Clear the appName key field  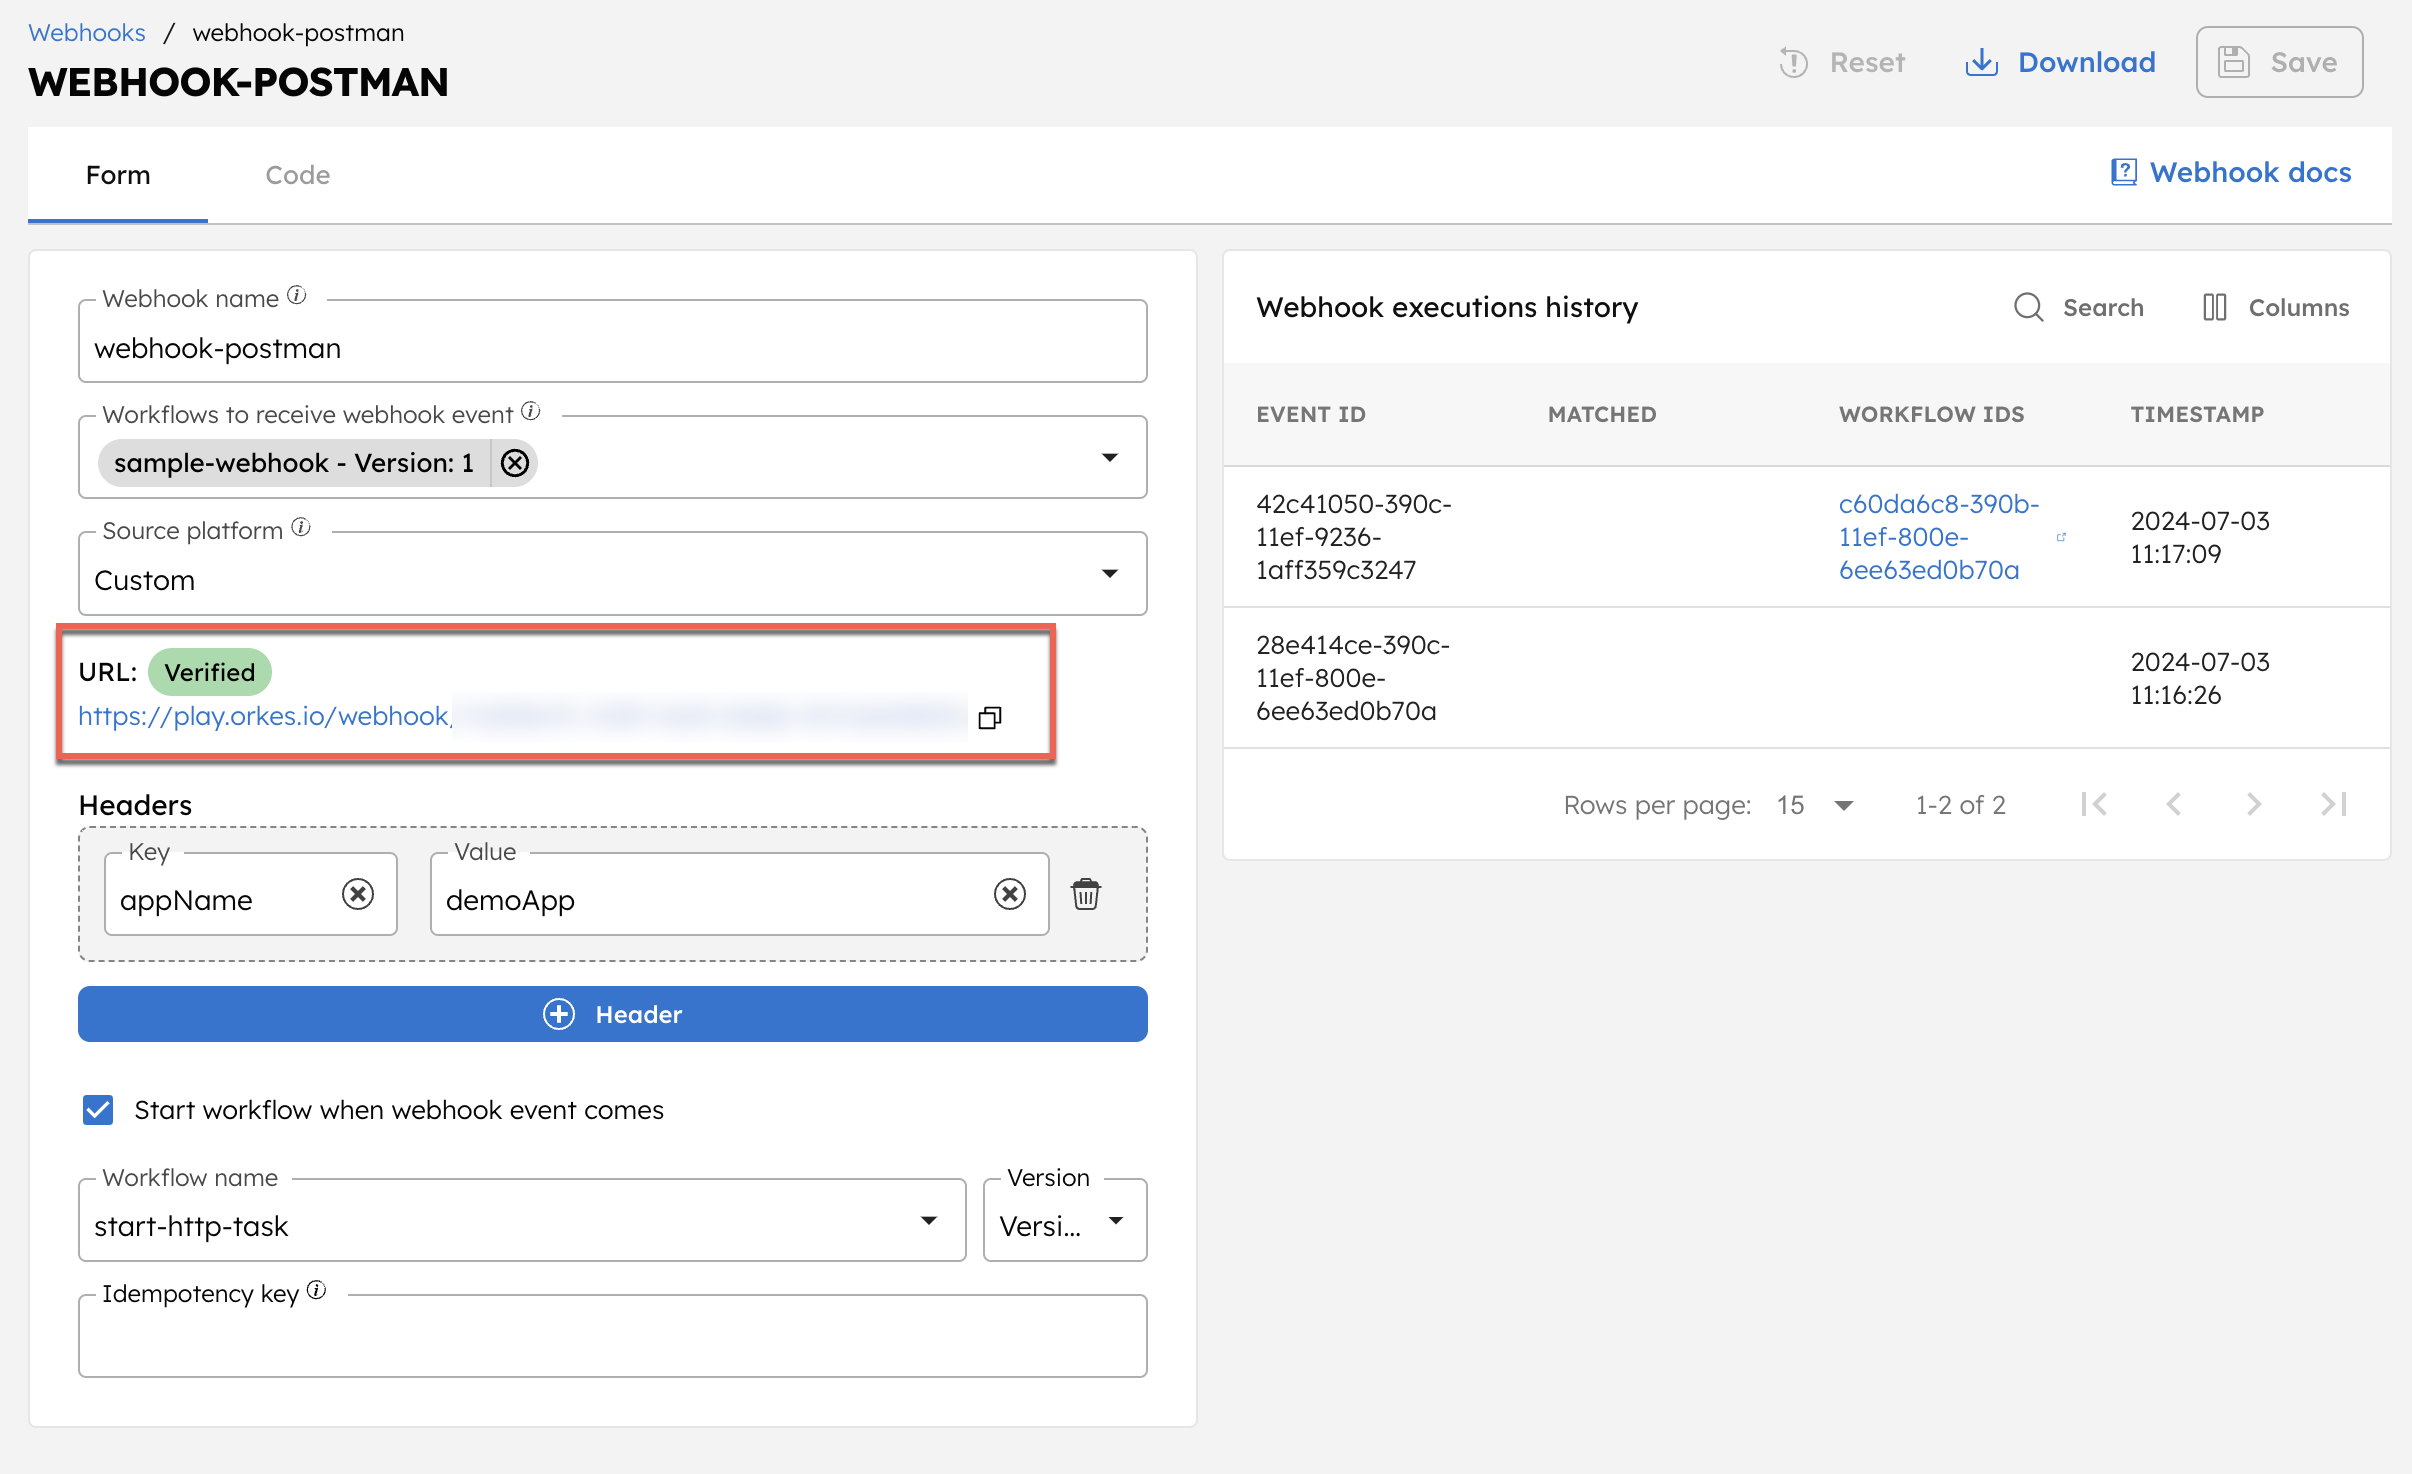(358, 894)
